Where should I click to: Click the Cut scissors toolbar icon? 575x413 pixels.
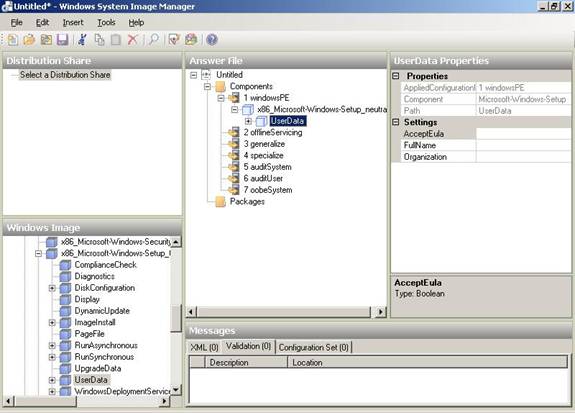coord(83,40)
